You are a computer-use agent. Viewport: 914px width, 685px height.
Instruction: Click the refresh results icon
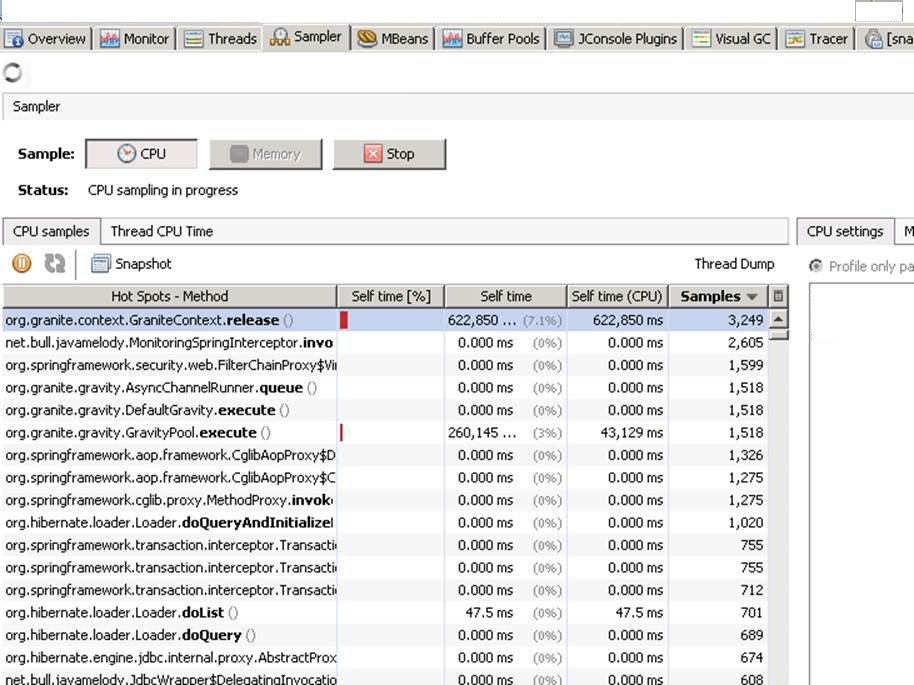point(55,264)
